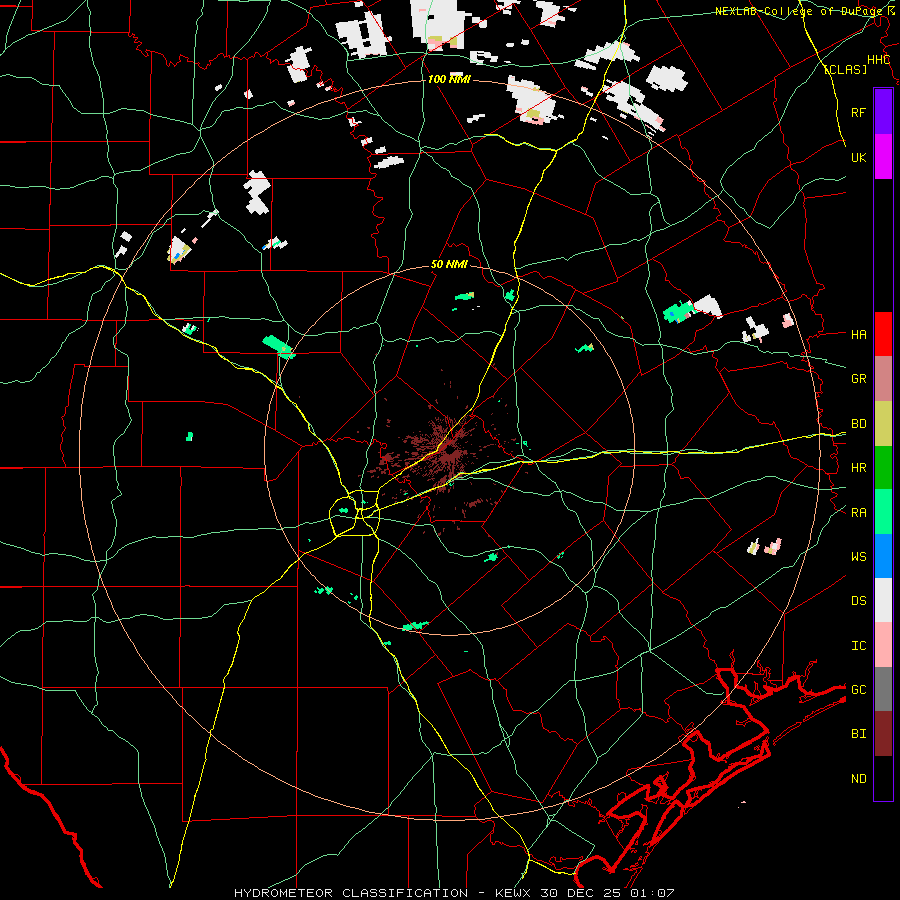Image resolution: width=900 pixels, height=900 pixels.
Task: Select the BI legend label
Action: coord(858,734)
